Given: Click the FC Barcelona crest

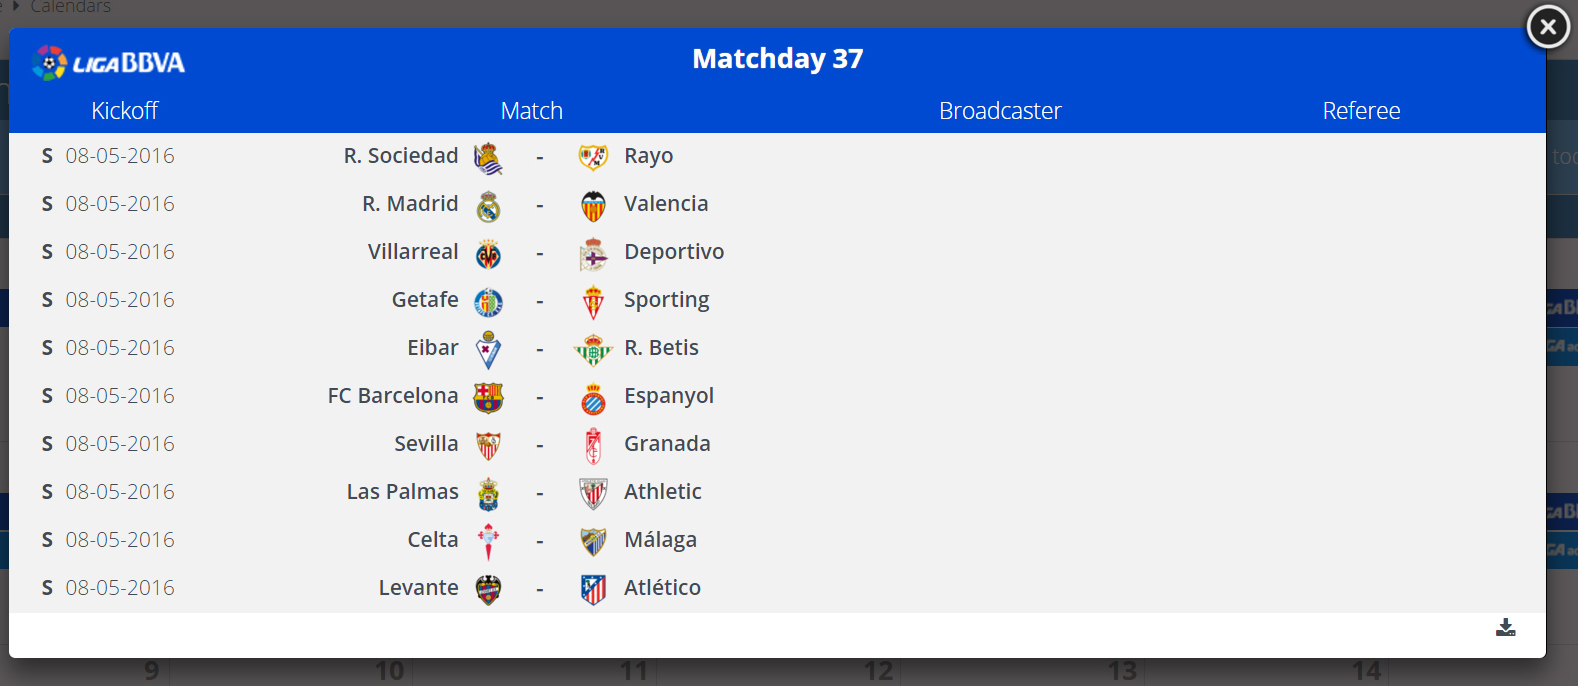Looking at the screenshot, I should coord(488,398).
